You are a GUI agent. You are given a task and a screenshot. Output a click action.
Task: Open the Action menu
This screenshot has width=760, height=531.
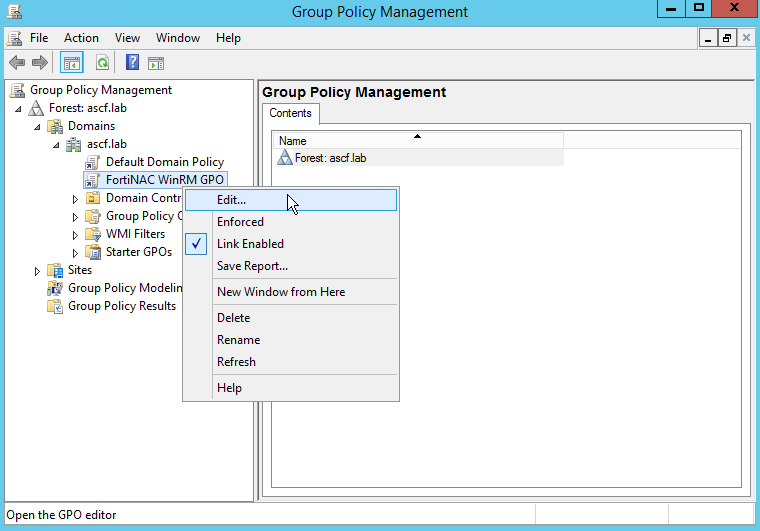point(81,38)
